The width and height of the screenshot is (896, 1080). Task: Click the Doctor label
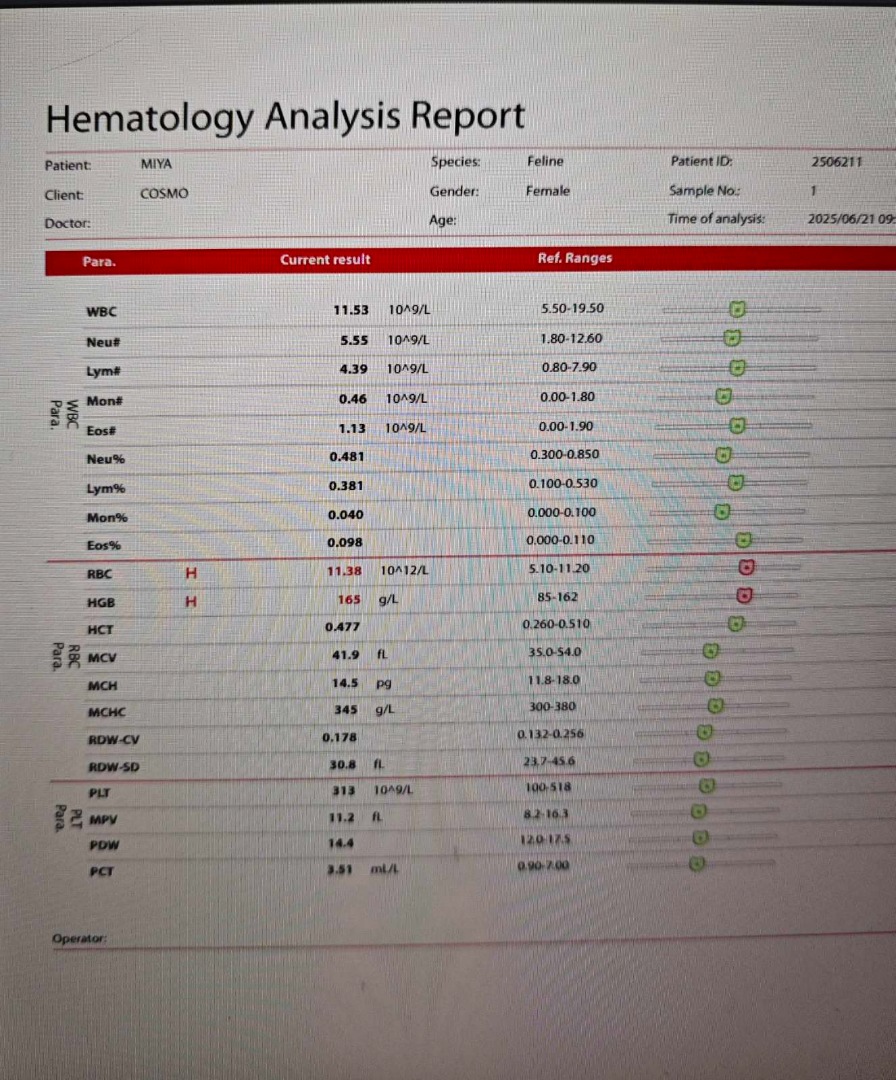click(x=67, y=224)
